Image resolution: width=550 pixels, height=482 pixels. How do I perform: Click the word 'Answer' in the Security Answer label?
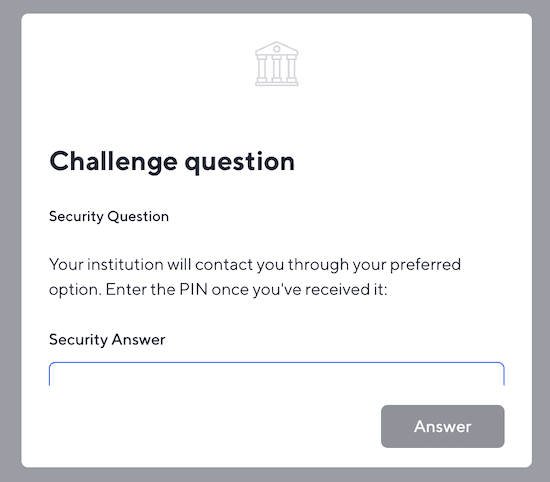139,340
